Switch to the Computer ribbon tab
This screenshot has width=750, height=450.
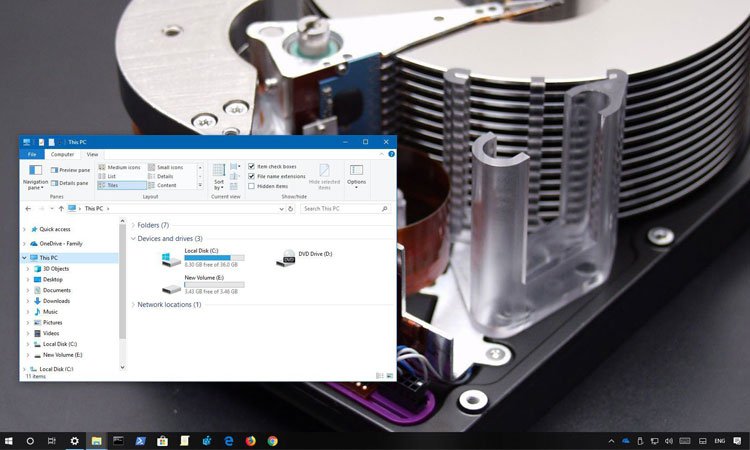coord(62,154)
